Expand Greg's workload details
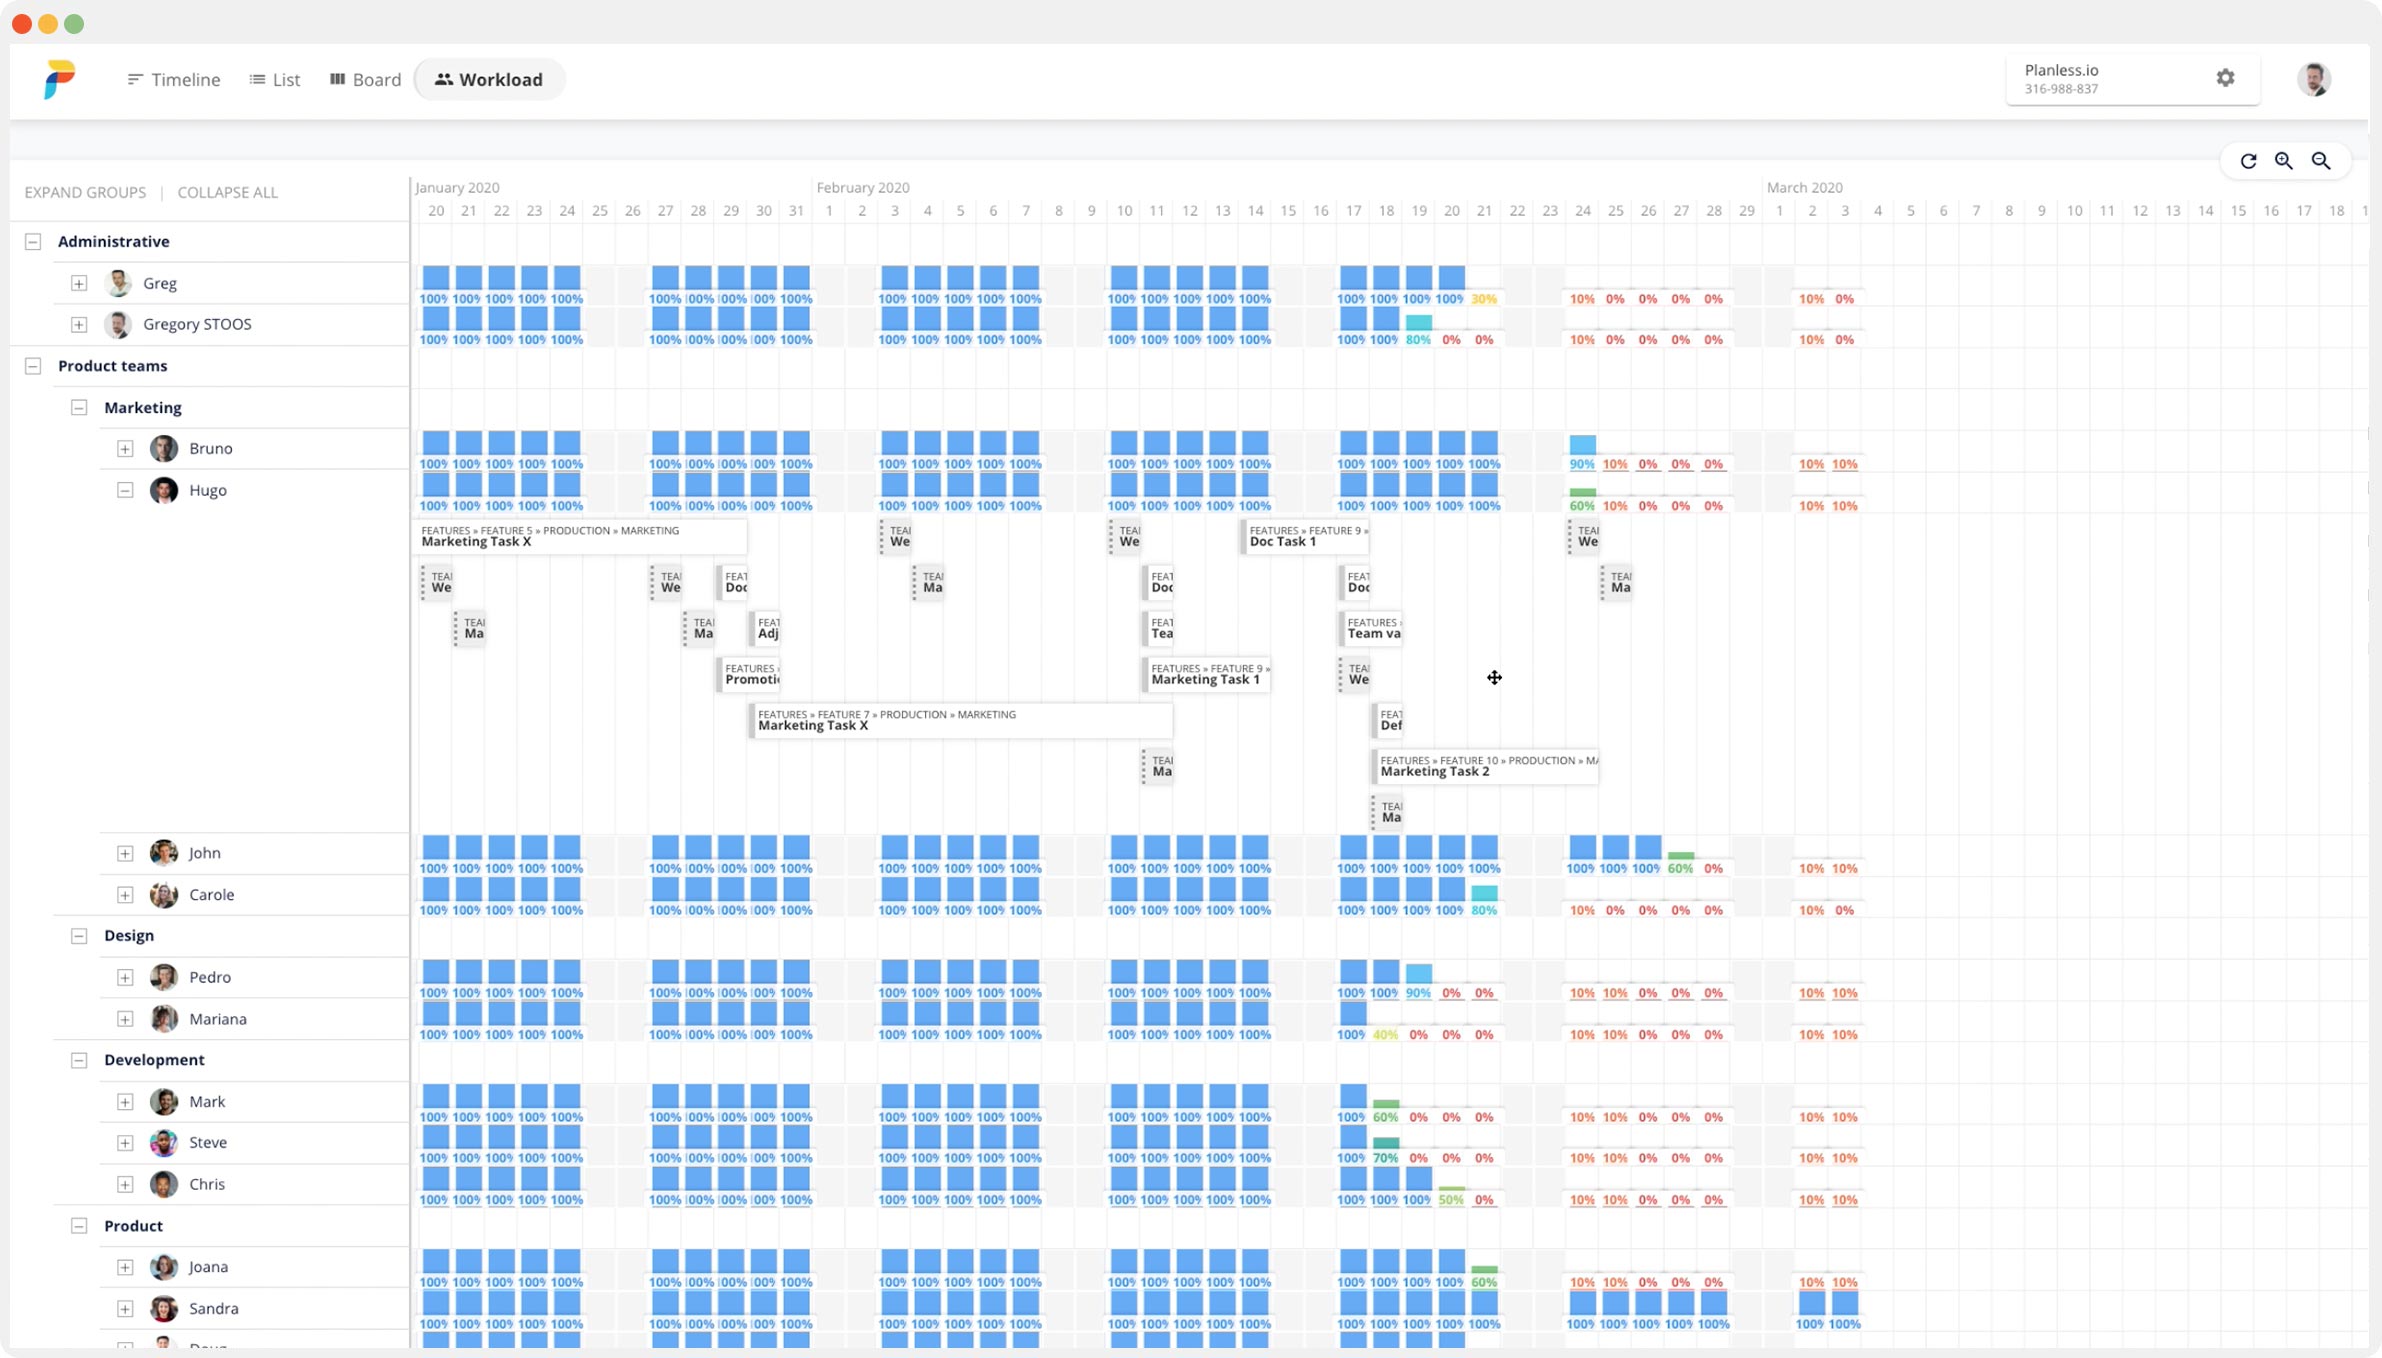The height and width of the screenshot is (1358, 2382). (79, 283)
